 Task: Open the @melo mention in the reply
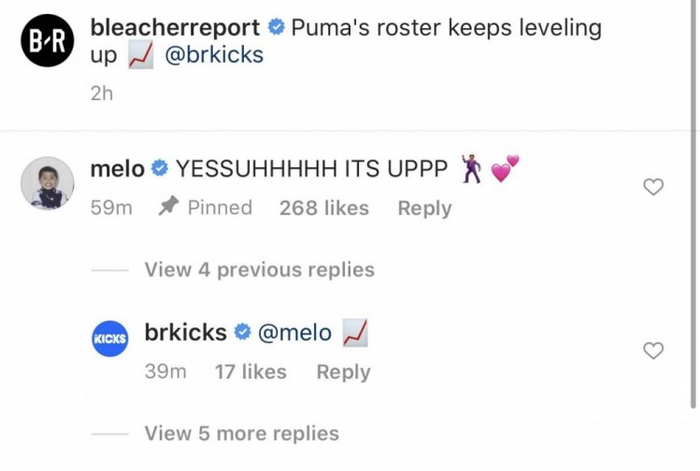coord(295,333)
